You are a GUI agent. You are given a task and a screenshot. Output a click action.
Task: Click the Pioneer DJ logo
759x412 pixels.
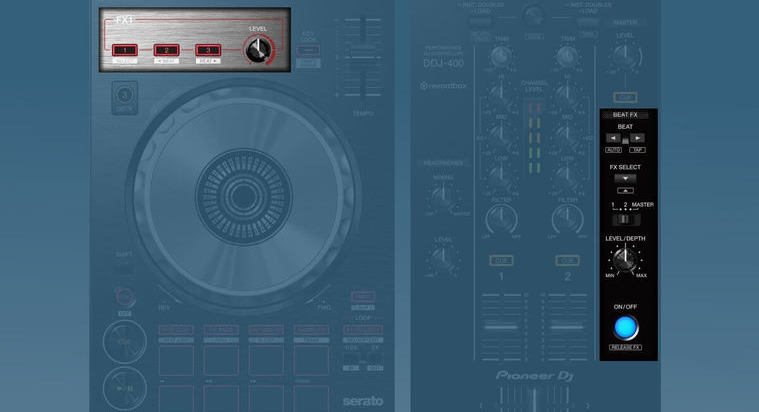pyautogui.click(x=534, y=376)
